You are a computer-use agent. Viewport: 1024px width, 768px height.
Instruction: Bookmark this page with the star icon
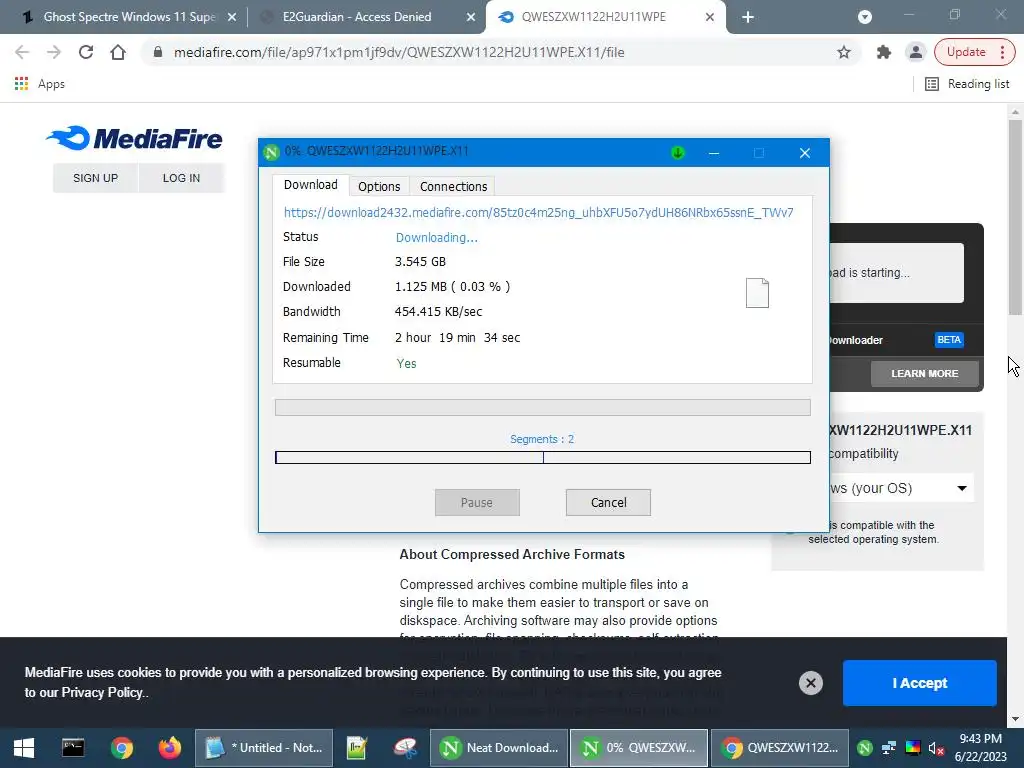tap(844, 52)
